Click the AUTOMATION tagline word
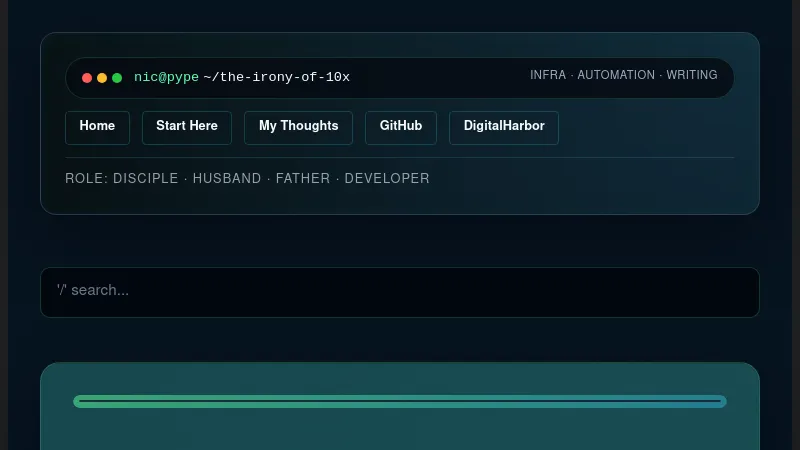 click(616, 75)
